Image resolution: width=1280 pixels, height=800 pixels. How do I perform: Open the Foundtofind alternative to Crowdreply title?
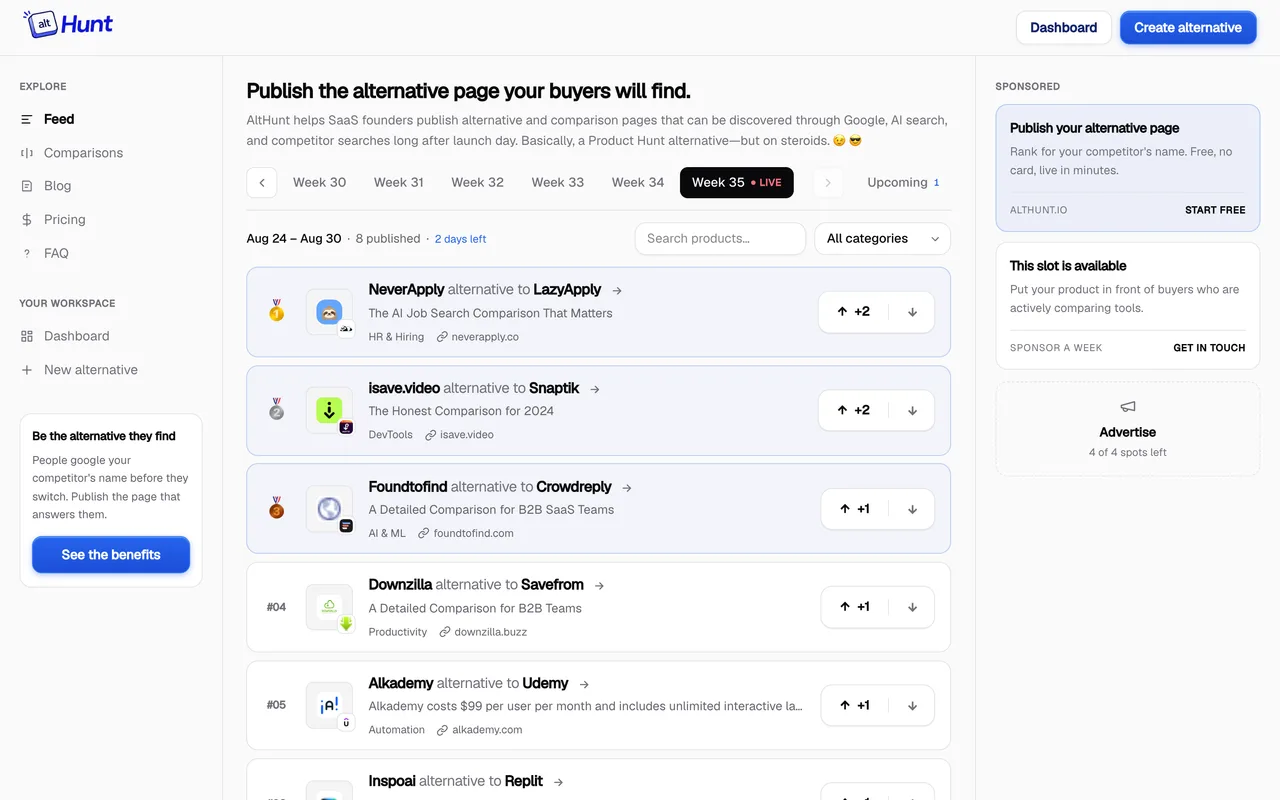click(x=490, y=487)
